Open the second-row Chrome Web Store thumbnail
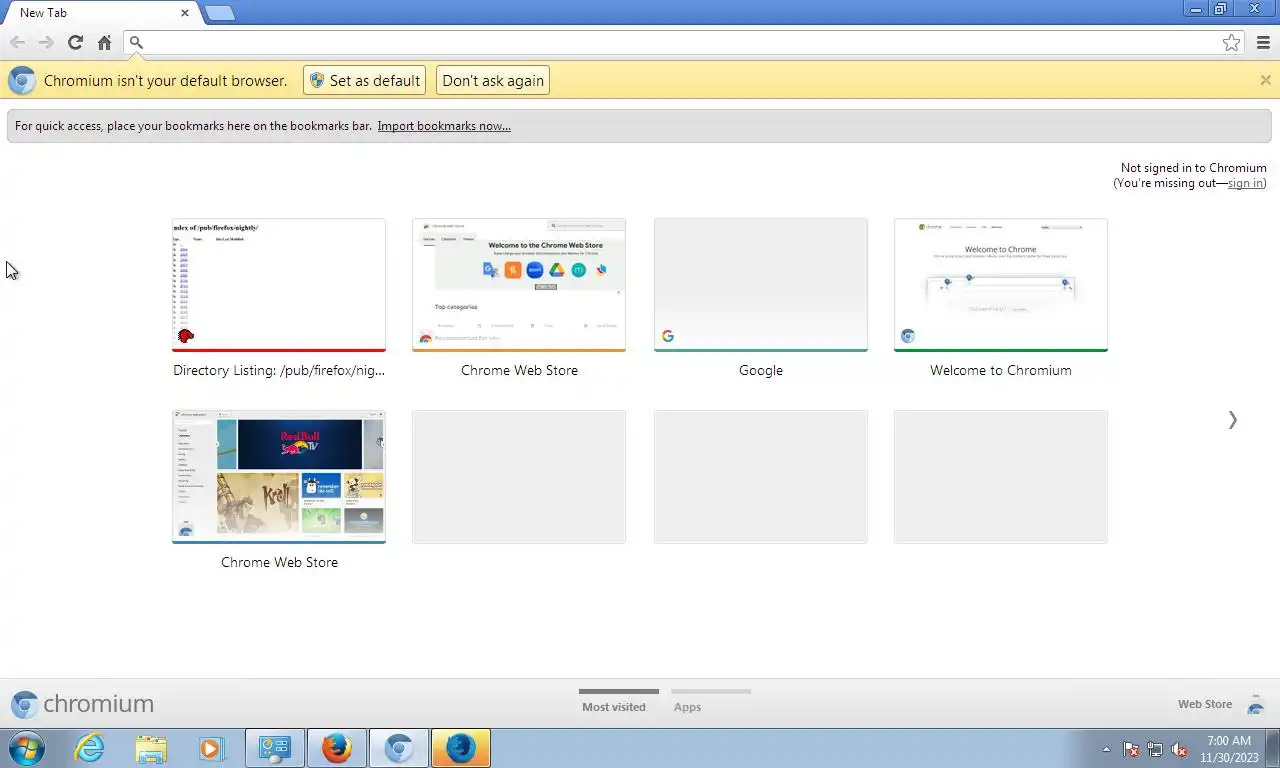 [279, 477]
